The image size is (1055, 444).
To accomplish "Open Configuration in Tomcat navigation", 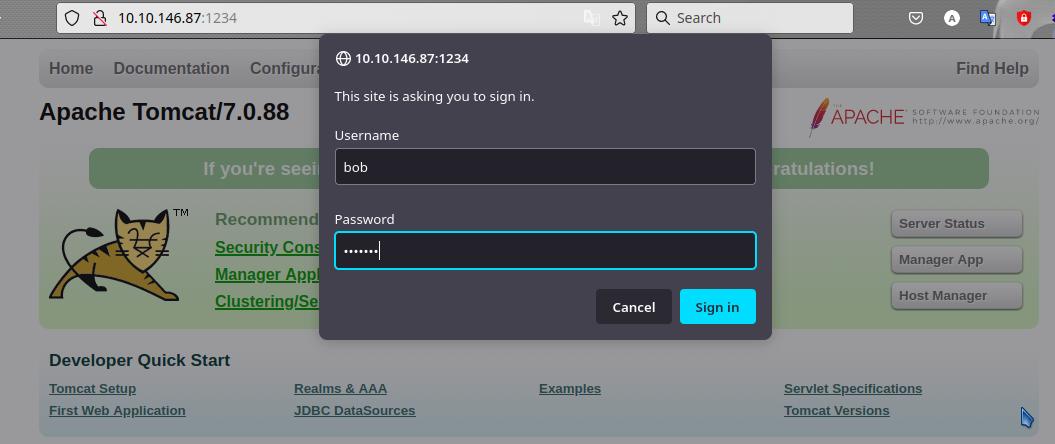I will pyautogui.click(x=285, y=69).
